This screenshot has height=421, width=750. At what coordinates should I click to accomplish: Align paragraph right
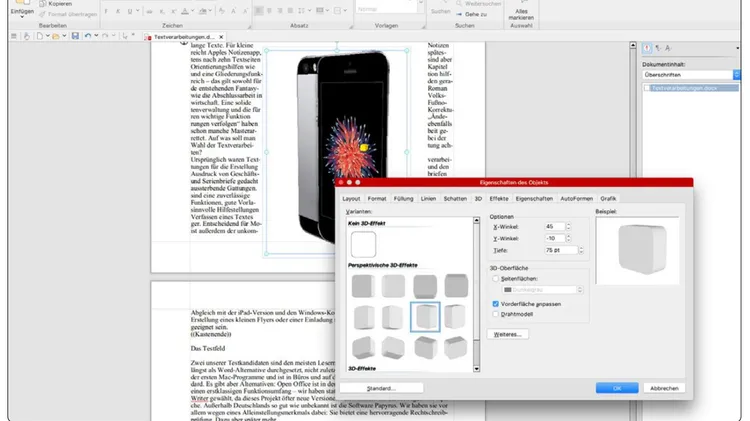pos(280,11)
